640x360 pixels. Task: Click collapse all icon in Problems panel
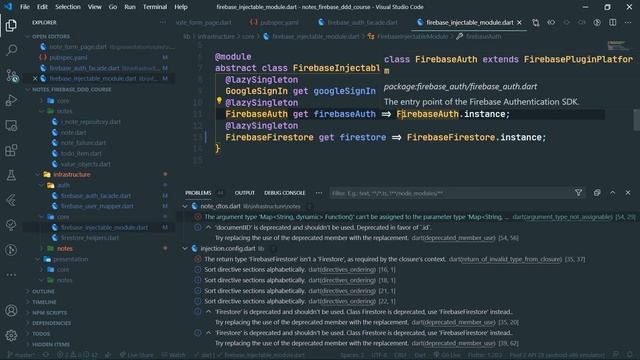tap(597, 193)
